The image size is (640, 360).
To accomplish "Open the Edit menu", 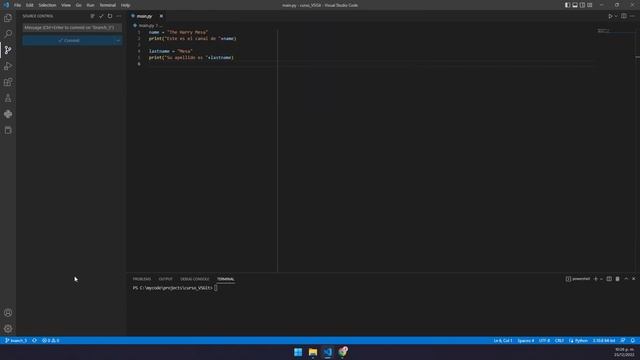I will [x=30, y=5].
